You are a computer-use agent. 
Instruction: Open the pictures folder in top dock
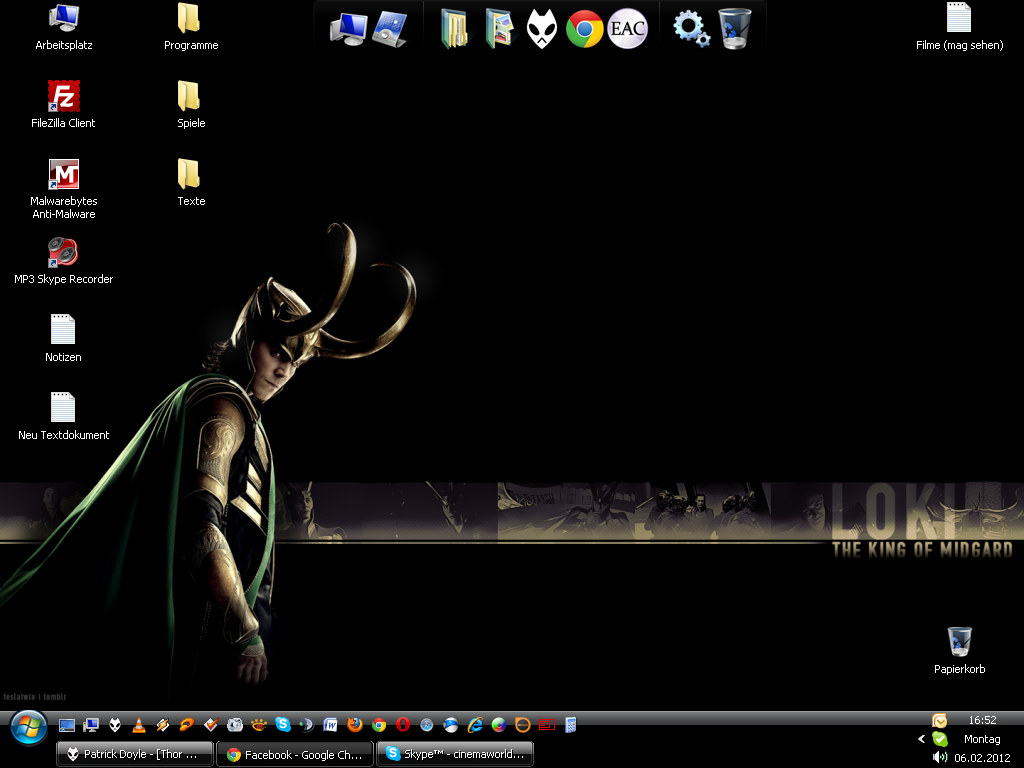[499, 29]
